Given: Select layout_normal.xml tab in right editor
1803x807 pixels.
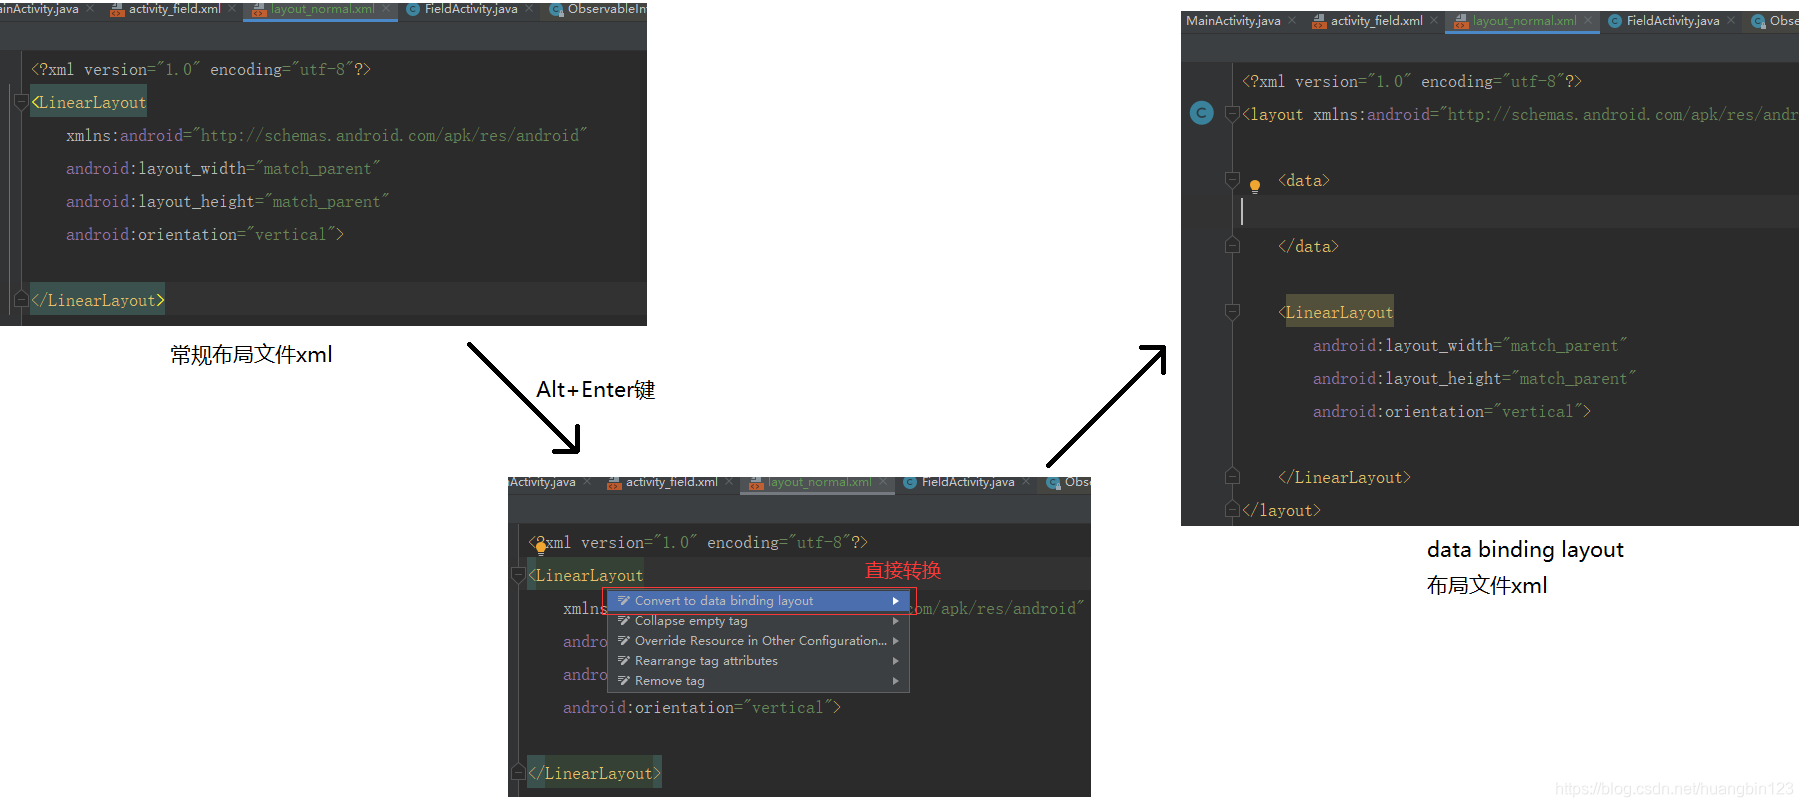Looking at the screenshot, I should pos(1524,21).
